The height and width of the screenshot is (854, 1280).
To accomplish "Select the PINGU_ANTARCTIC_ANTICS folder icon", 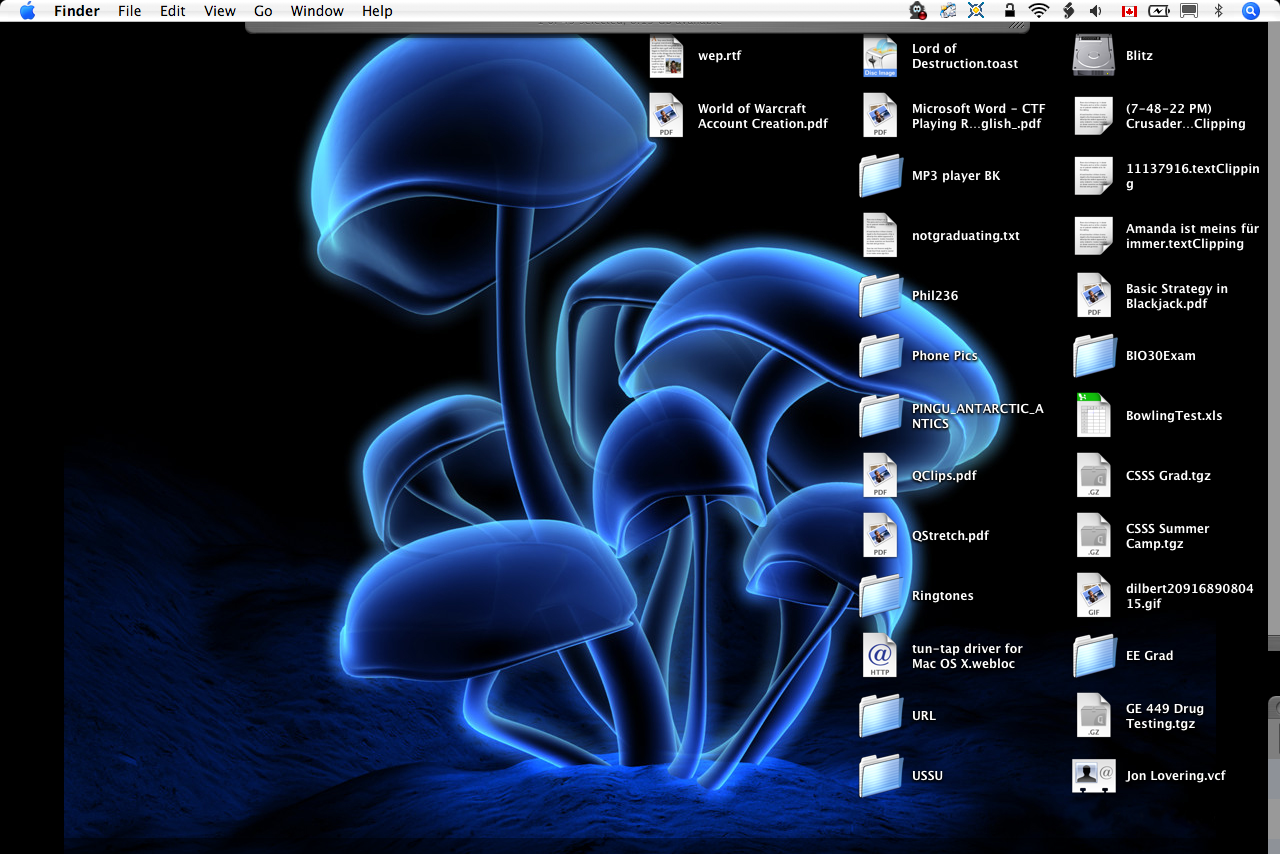I will pos(880,416).
